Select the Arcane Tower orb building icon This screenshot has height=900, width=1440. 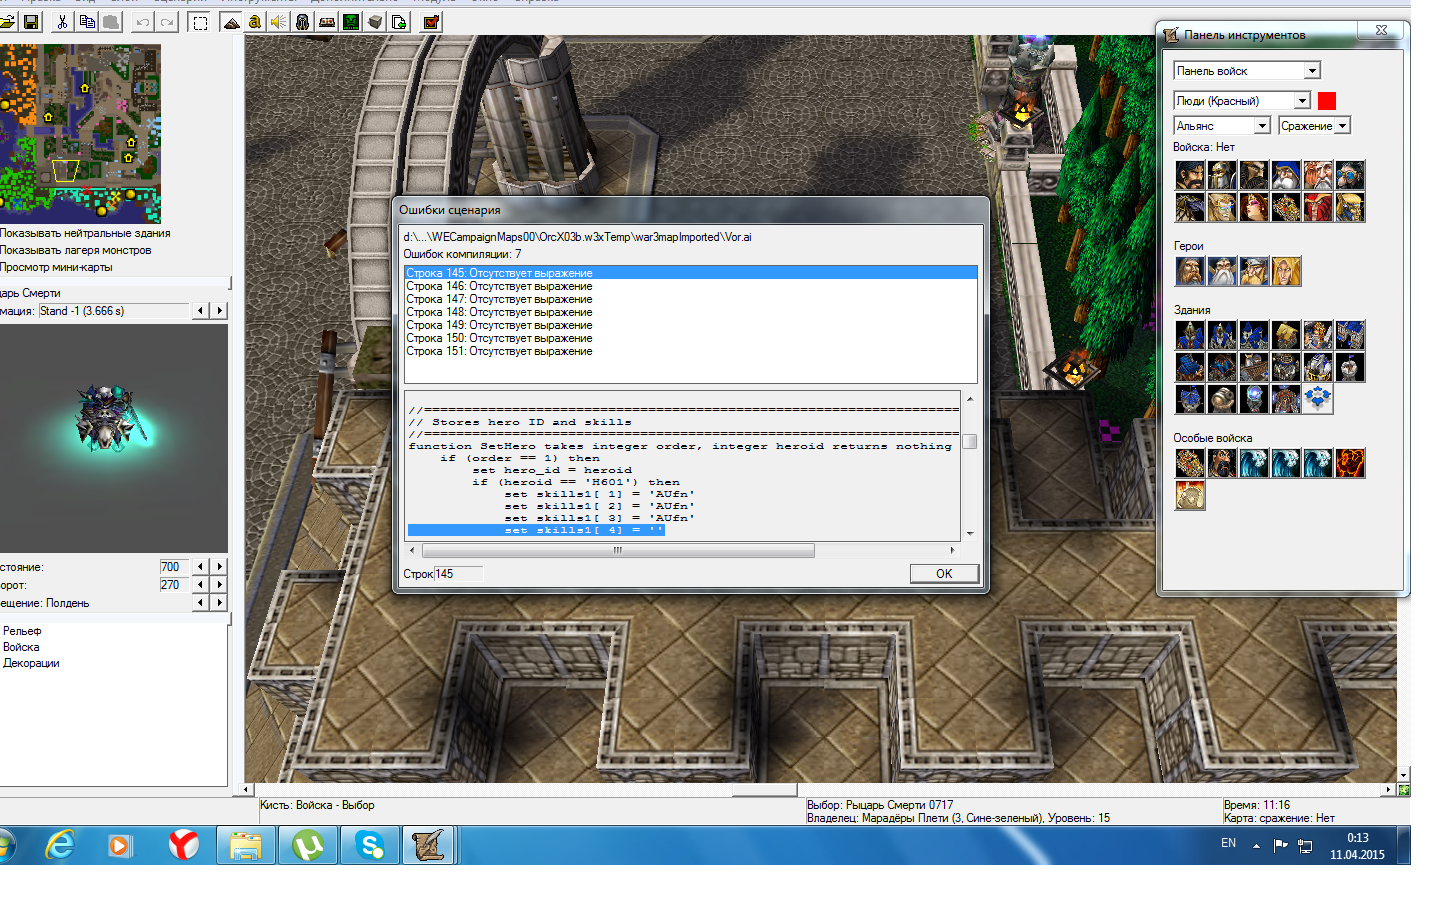click(x=1254, y=399)
